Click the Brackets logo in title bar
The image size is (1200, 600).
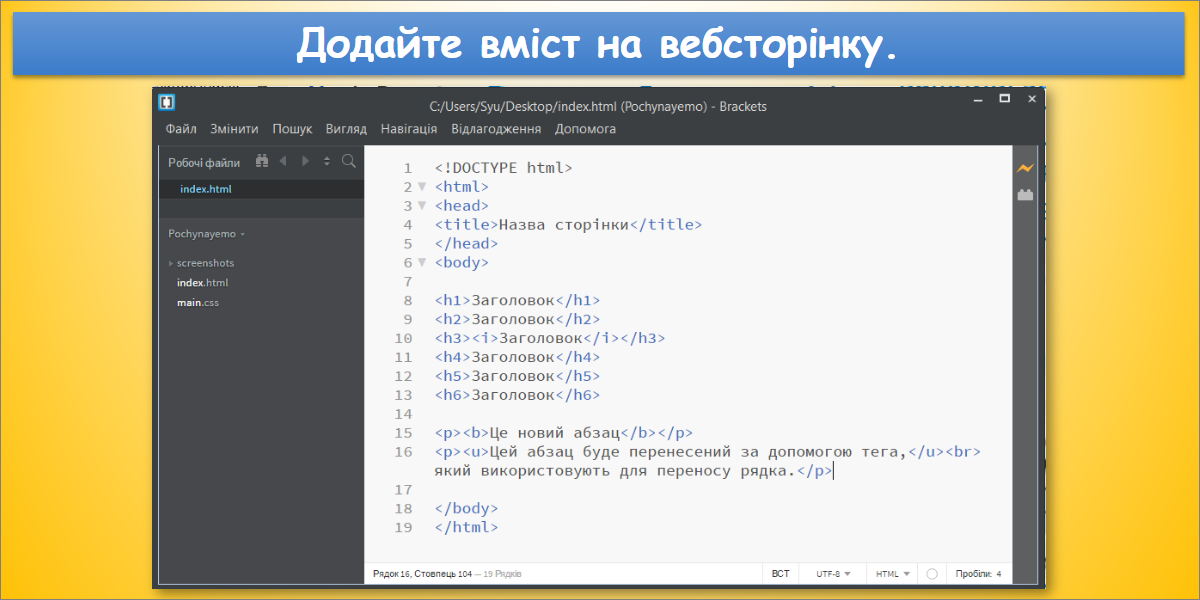tap(167, 101)
